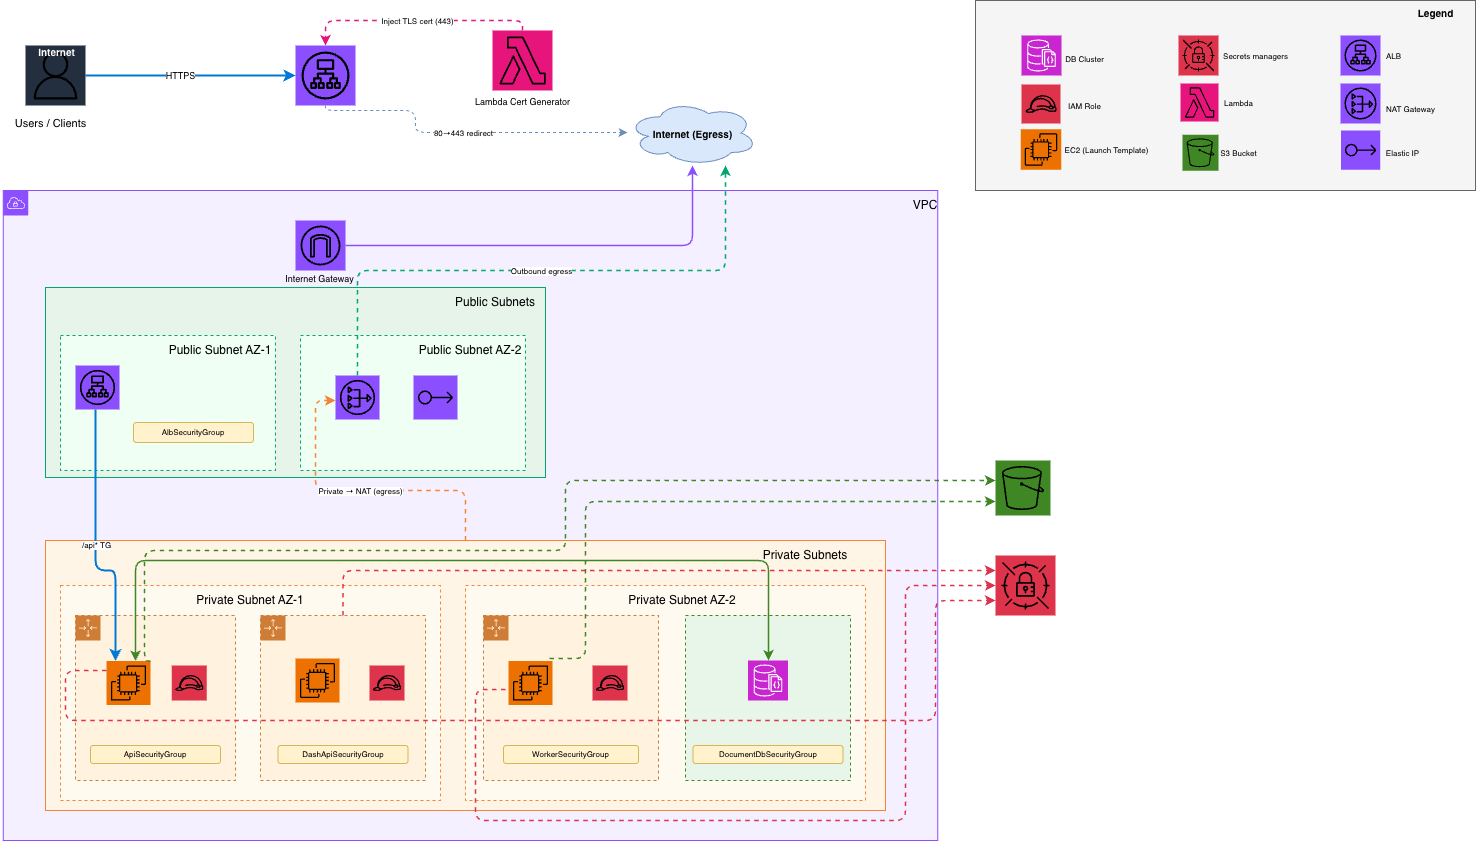
Task: Click the Users / Clients internet icon
Action: [x=55, y=75]
